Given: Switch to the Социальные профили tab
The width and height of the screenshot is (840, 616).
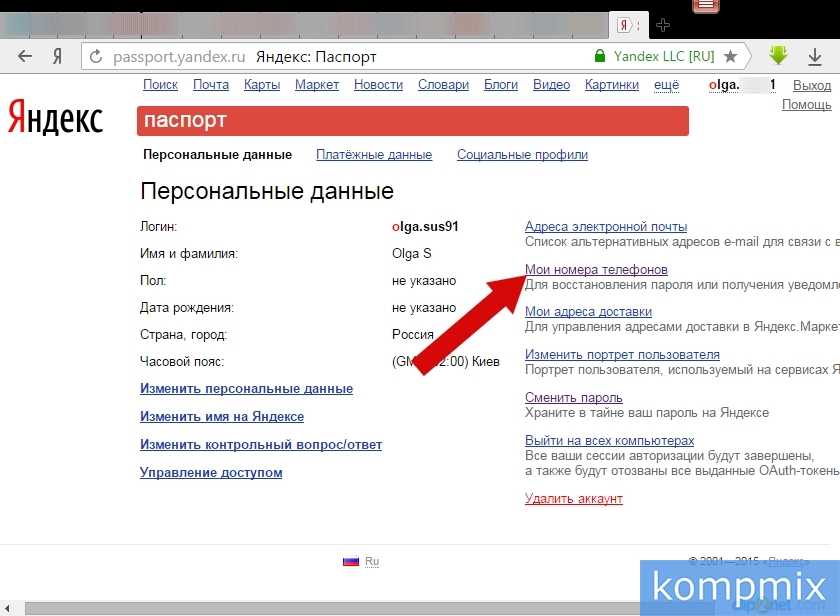Looking at the screenshot, I should [522, 155].
